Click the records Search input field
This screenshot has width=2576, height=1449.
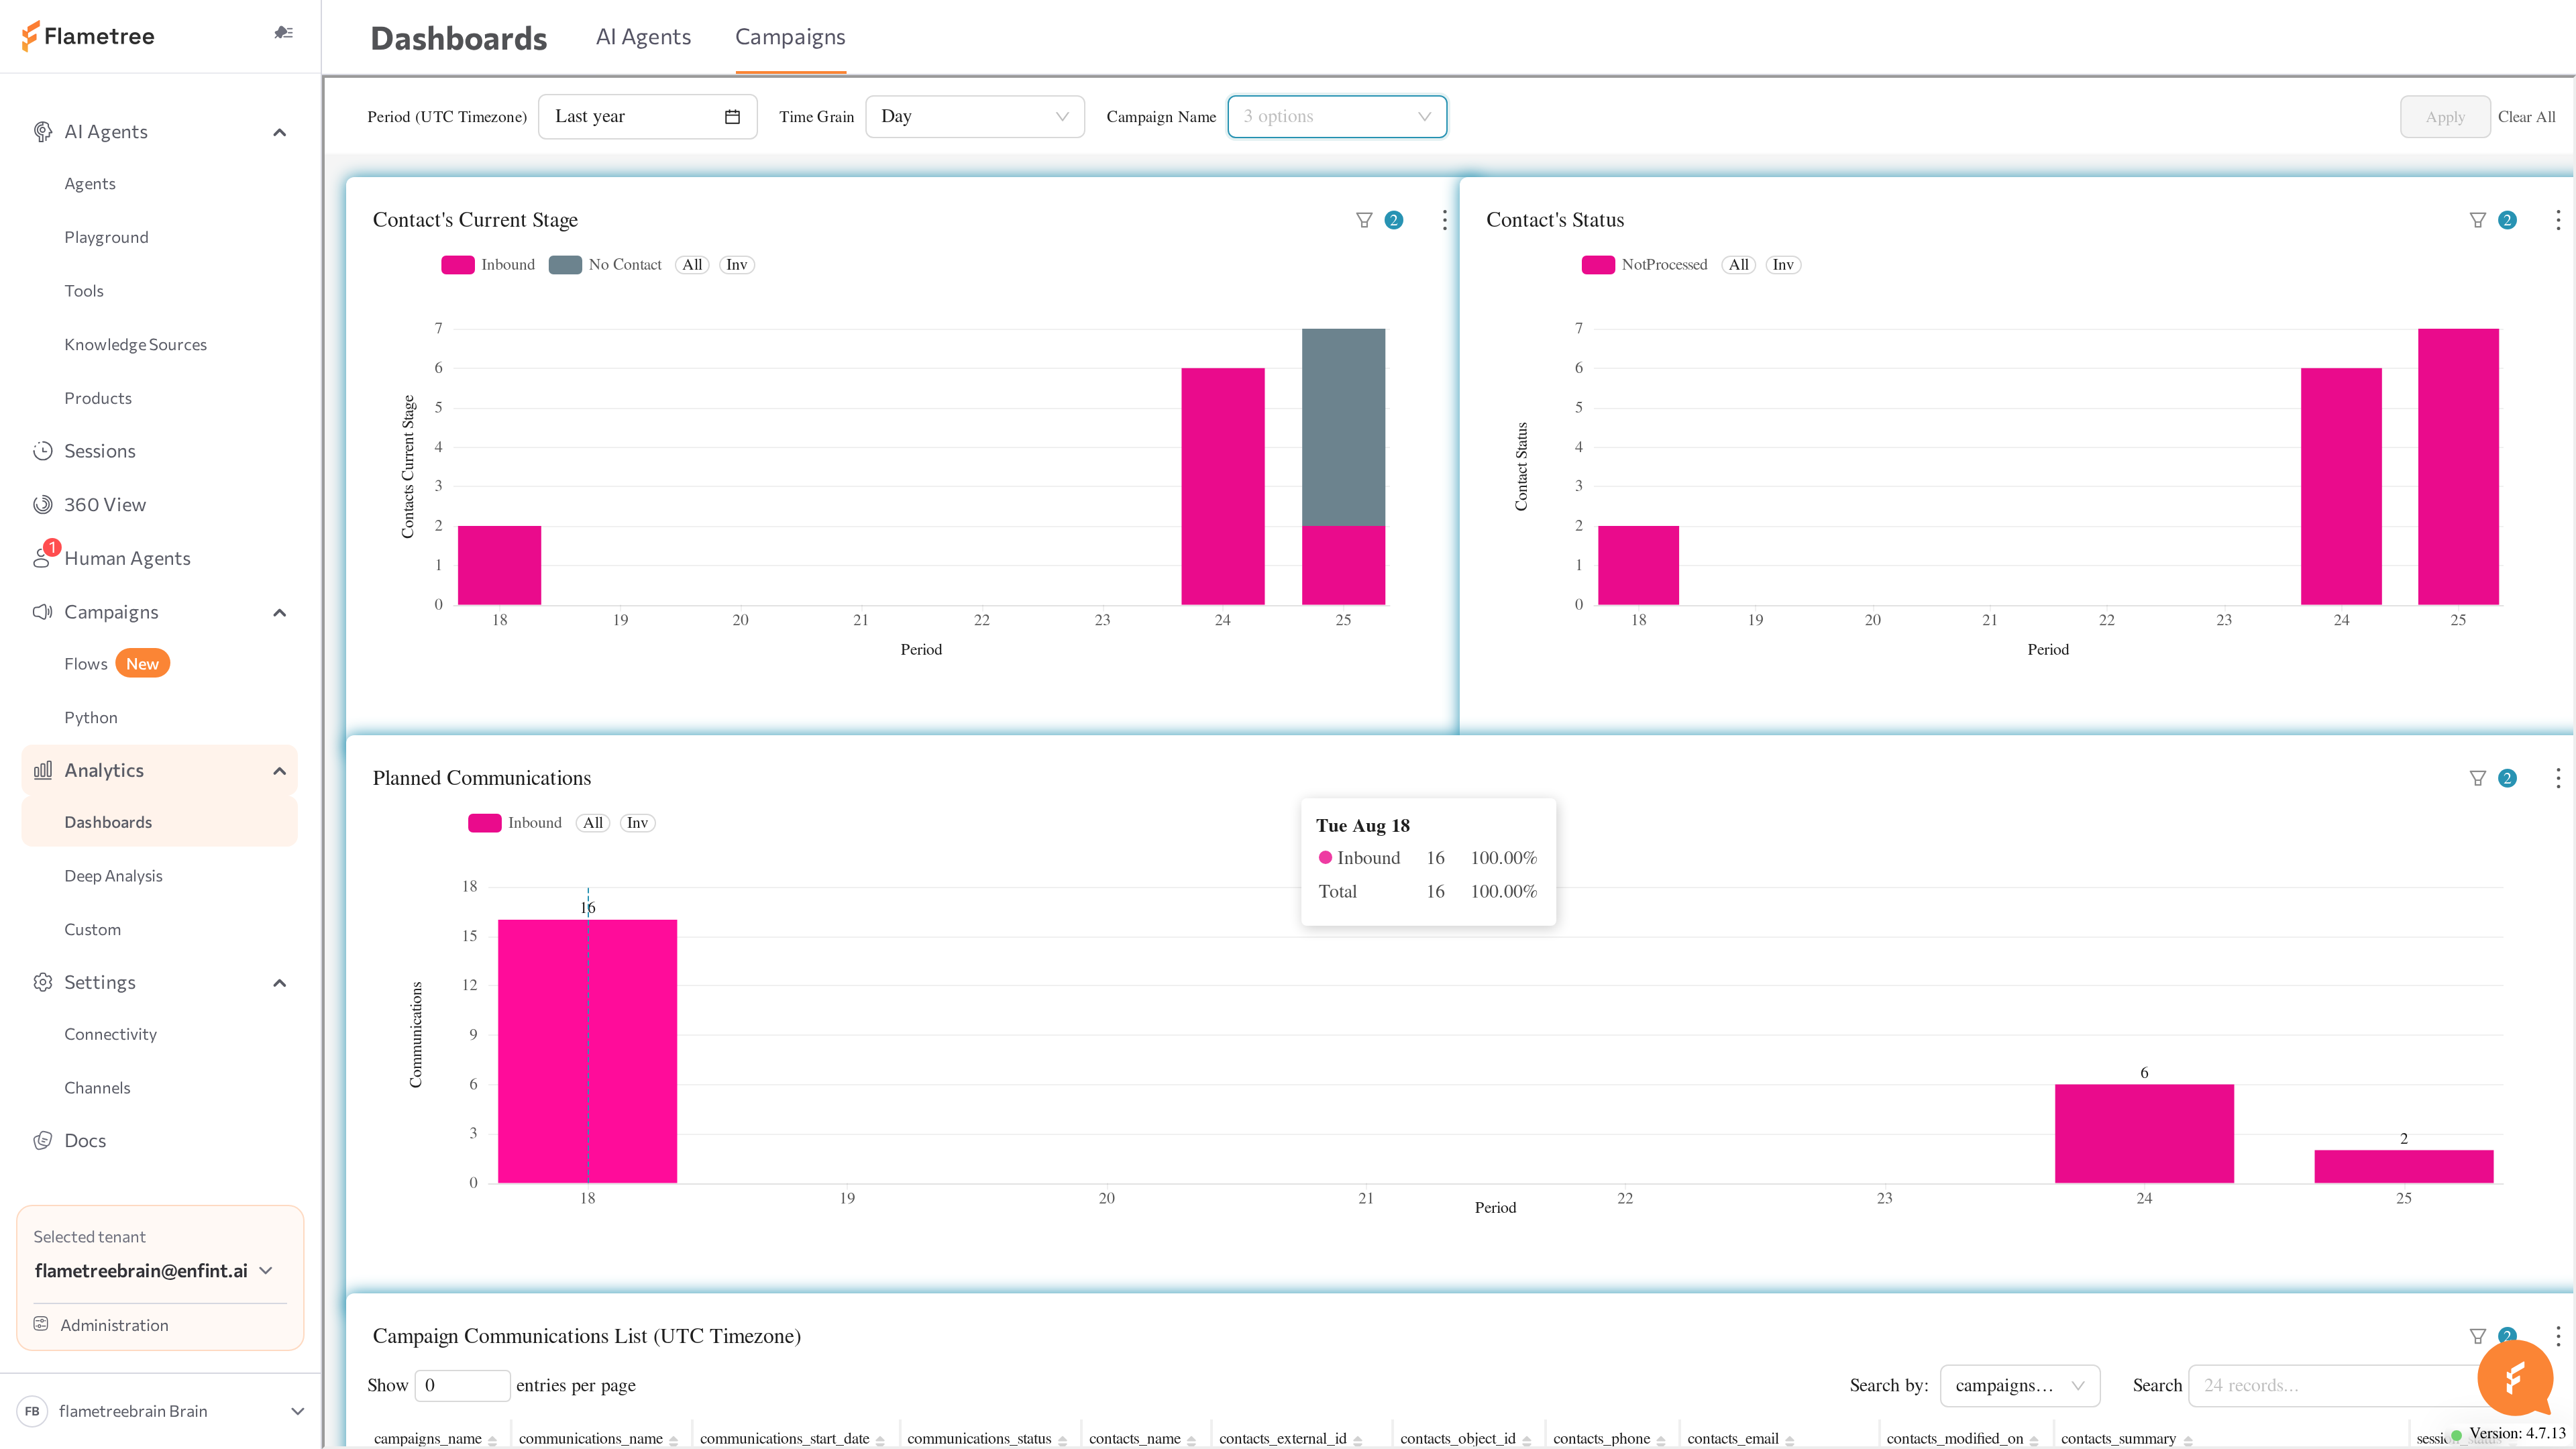[x=2337, y=1385]
